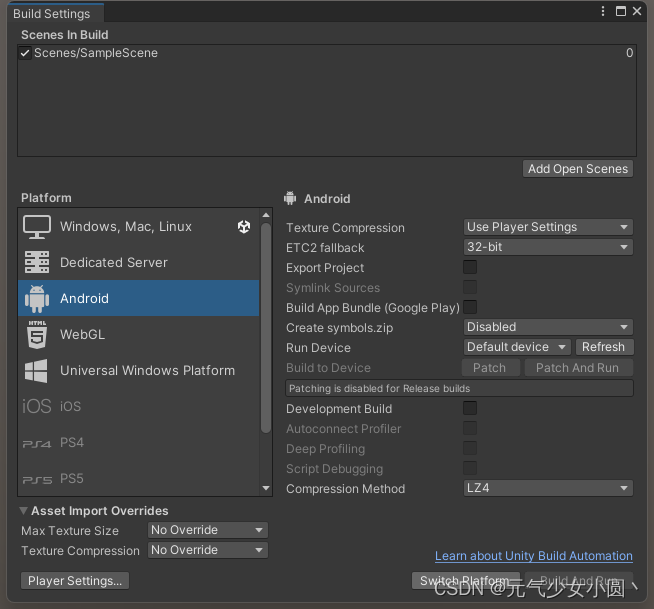
Task: Open the Compression Method LZ4 dropdown
Action: (x=548, y=488)
